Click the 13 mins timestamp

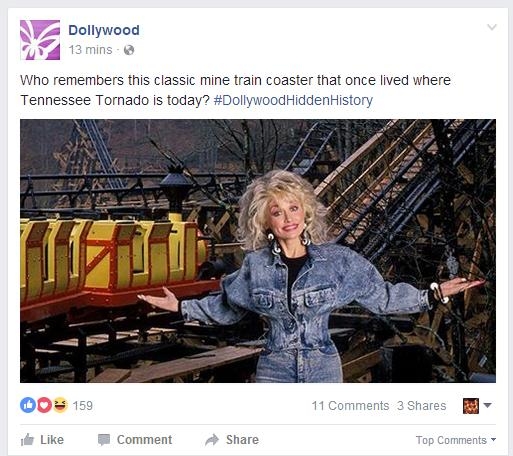[x=90, y=50]
